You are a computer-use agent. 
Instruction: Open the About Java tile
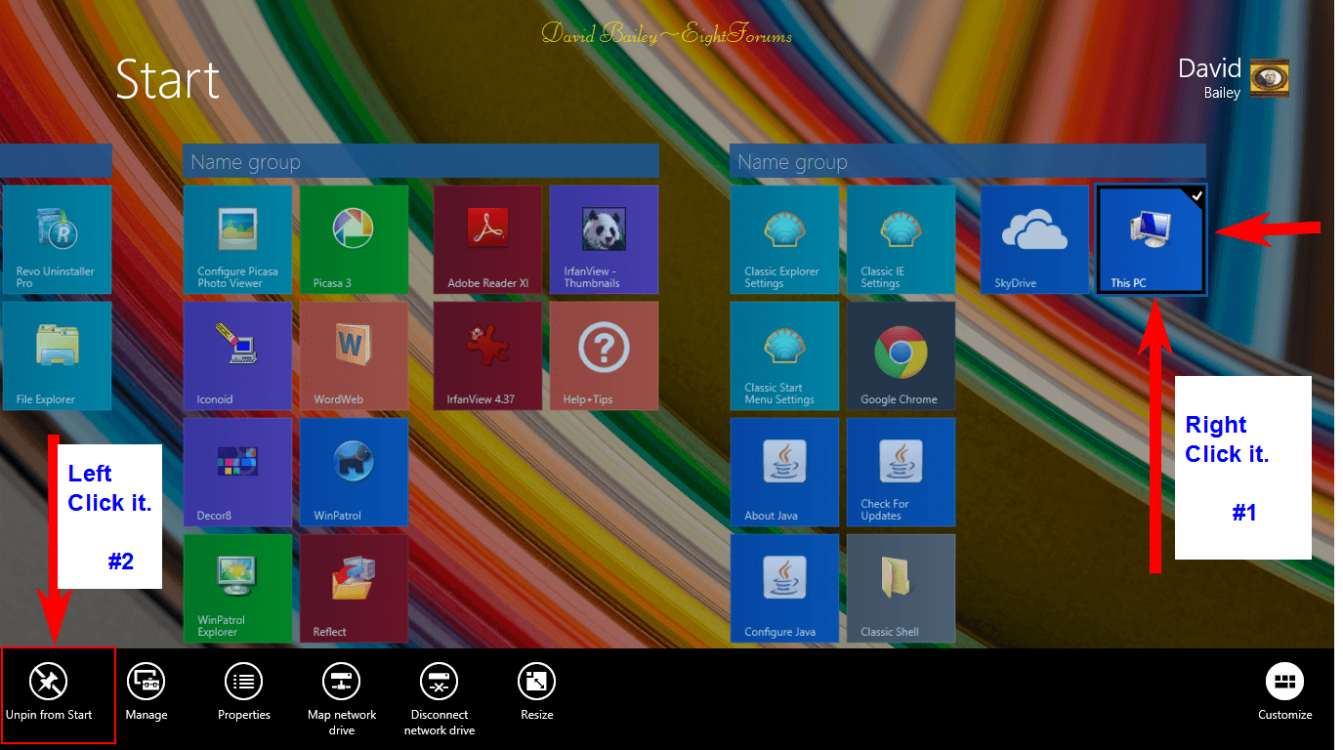pyautogui.click(x=785, y=472)
